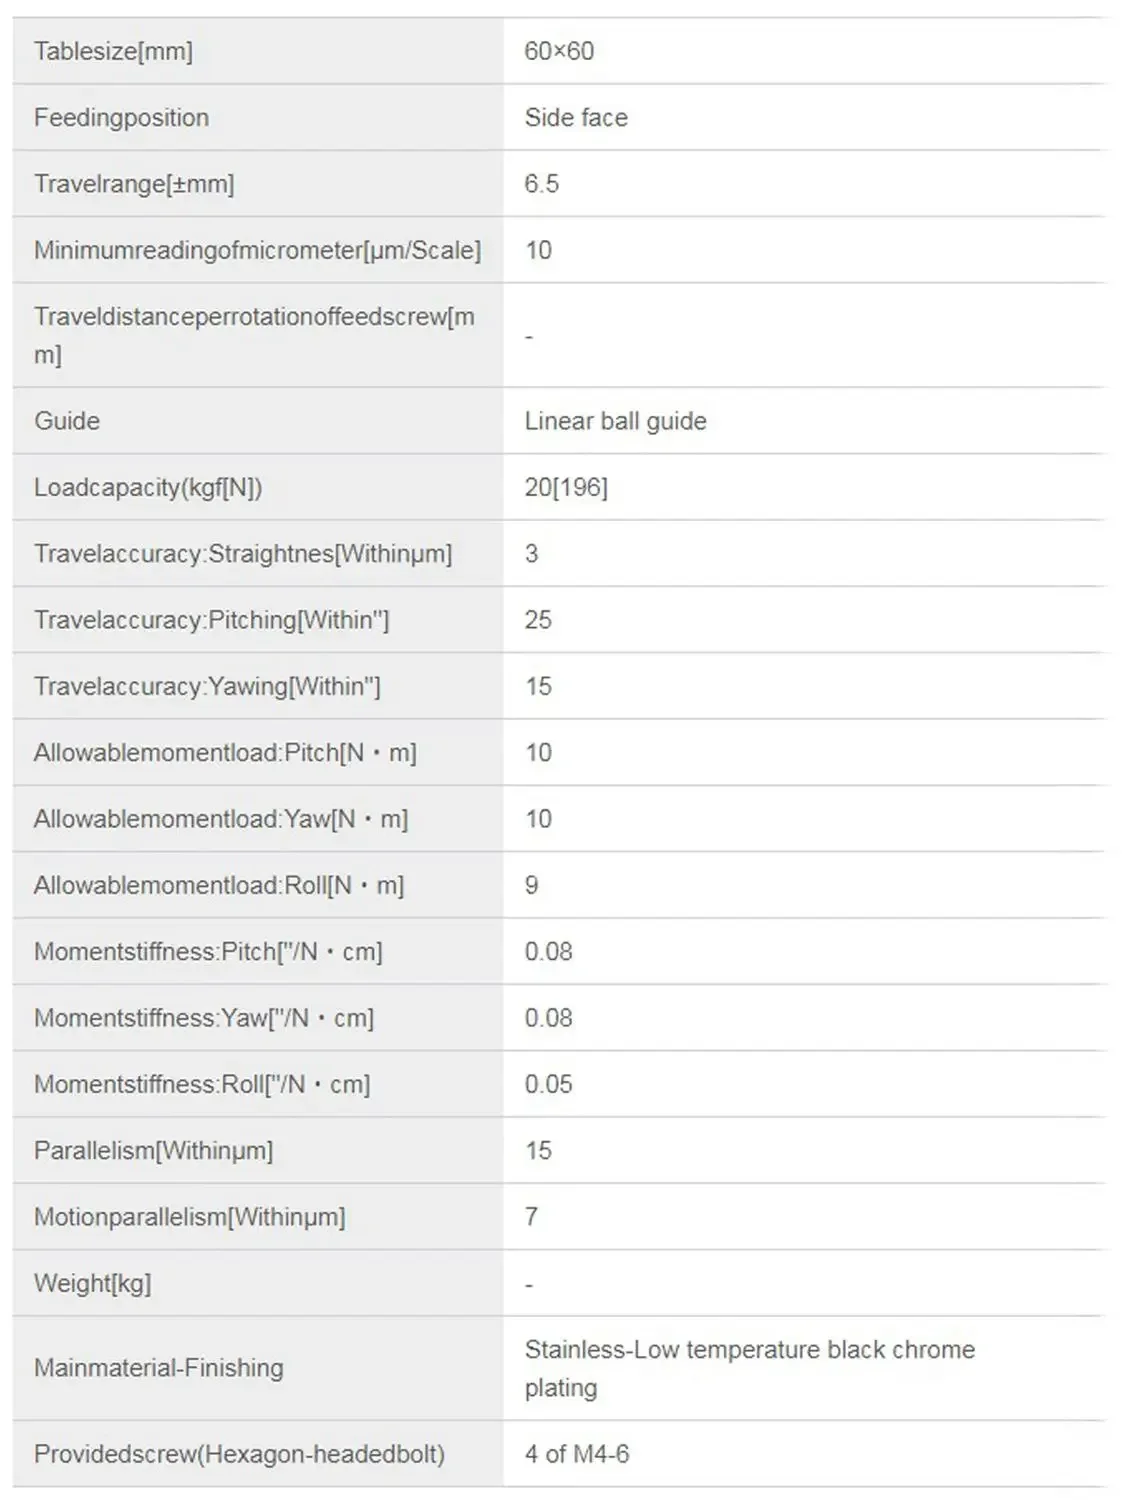1125x1500 pixels.
Task: Click the Travelrange[±mm] label
Action: pos(134,184)
